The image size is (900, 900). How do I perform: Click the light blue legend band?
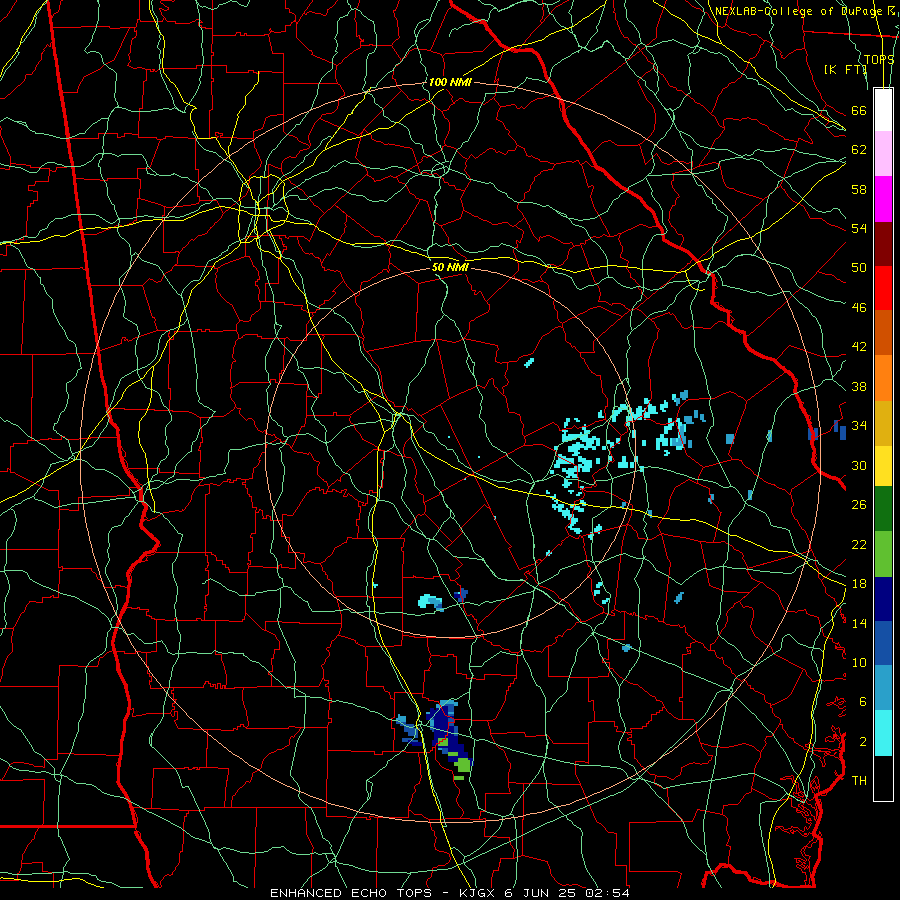click(x=883, y=688)
